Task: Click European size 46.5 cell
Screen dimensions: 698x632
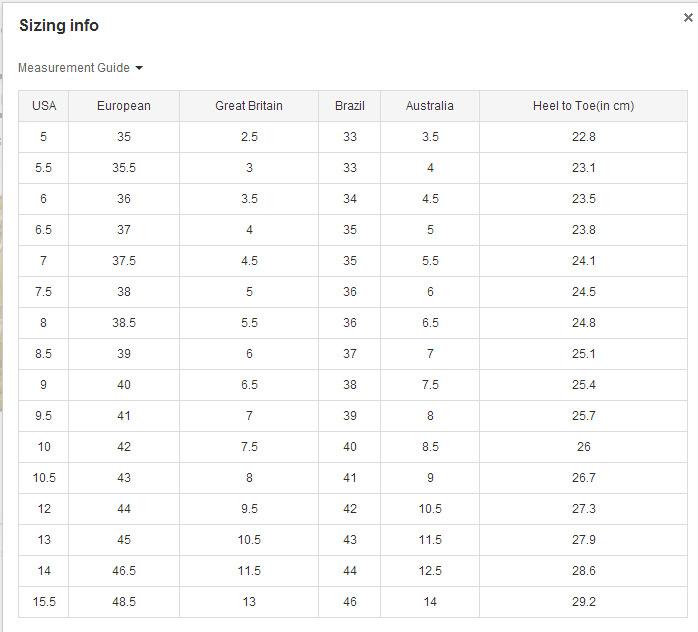Action: click(124, 571)
